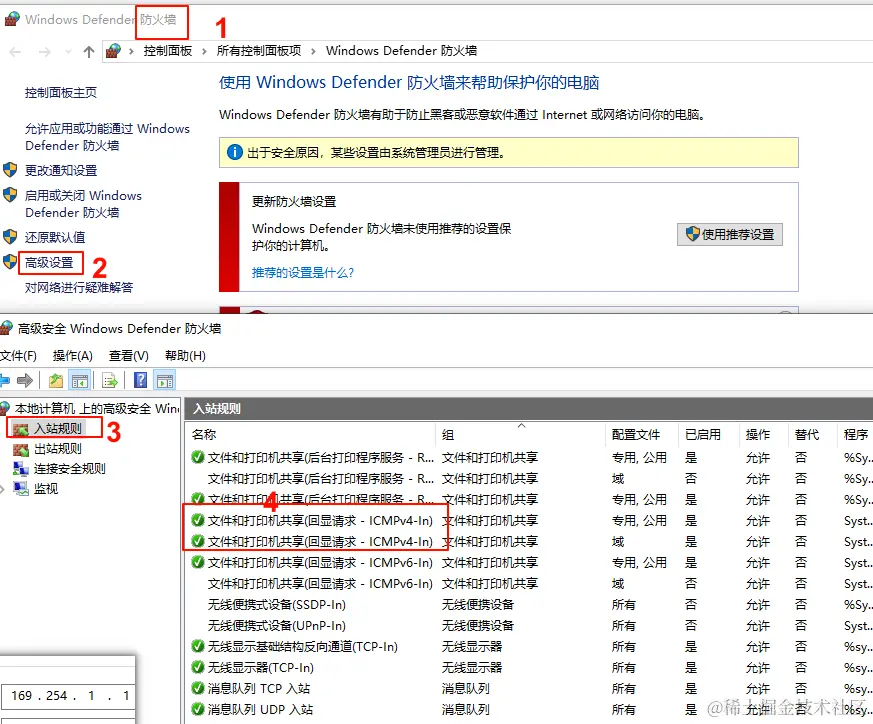Screen dimensions: 873x724
Task: Click the up arrow beside the address bar
Action: 89,52
